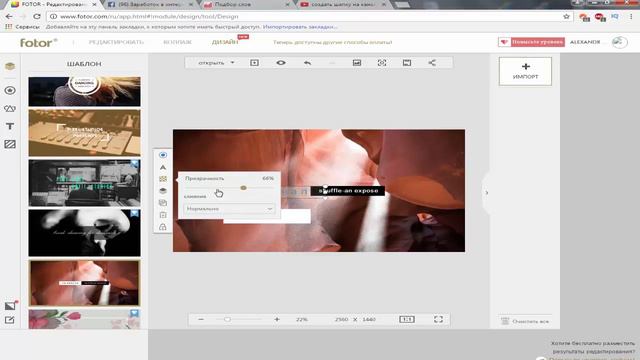
Task: Click the save icon in top toolbar
Action: point(254,63)
